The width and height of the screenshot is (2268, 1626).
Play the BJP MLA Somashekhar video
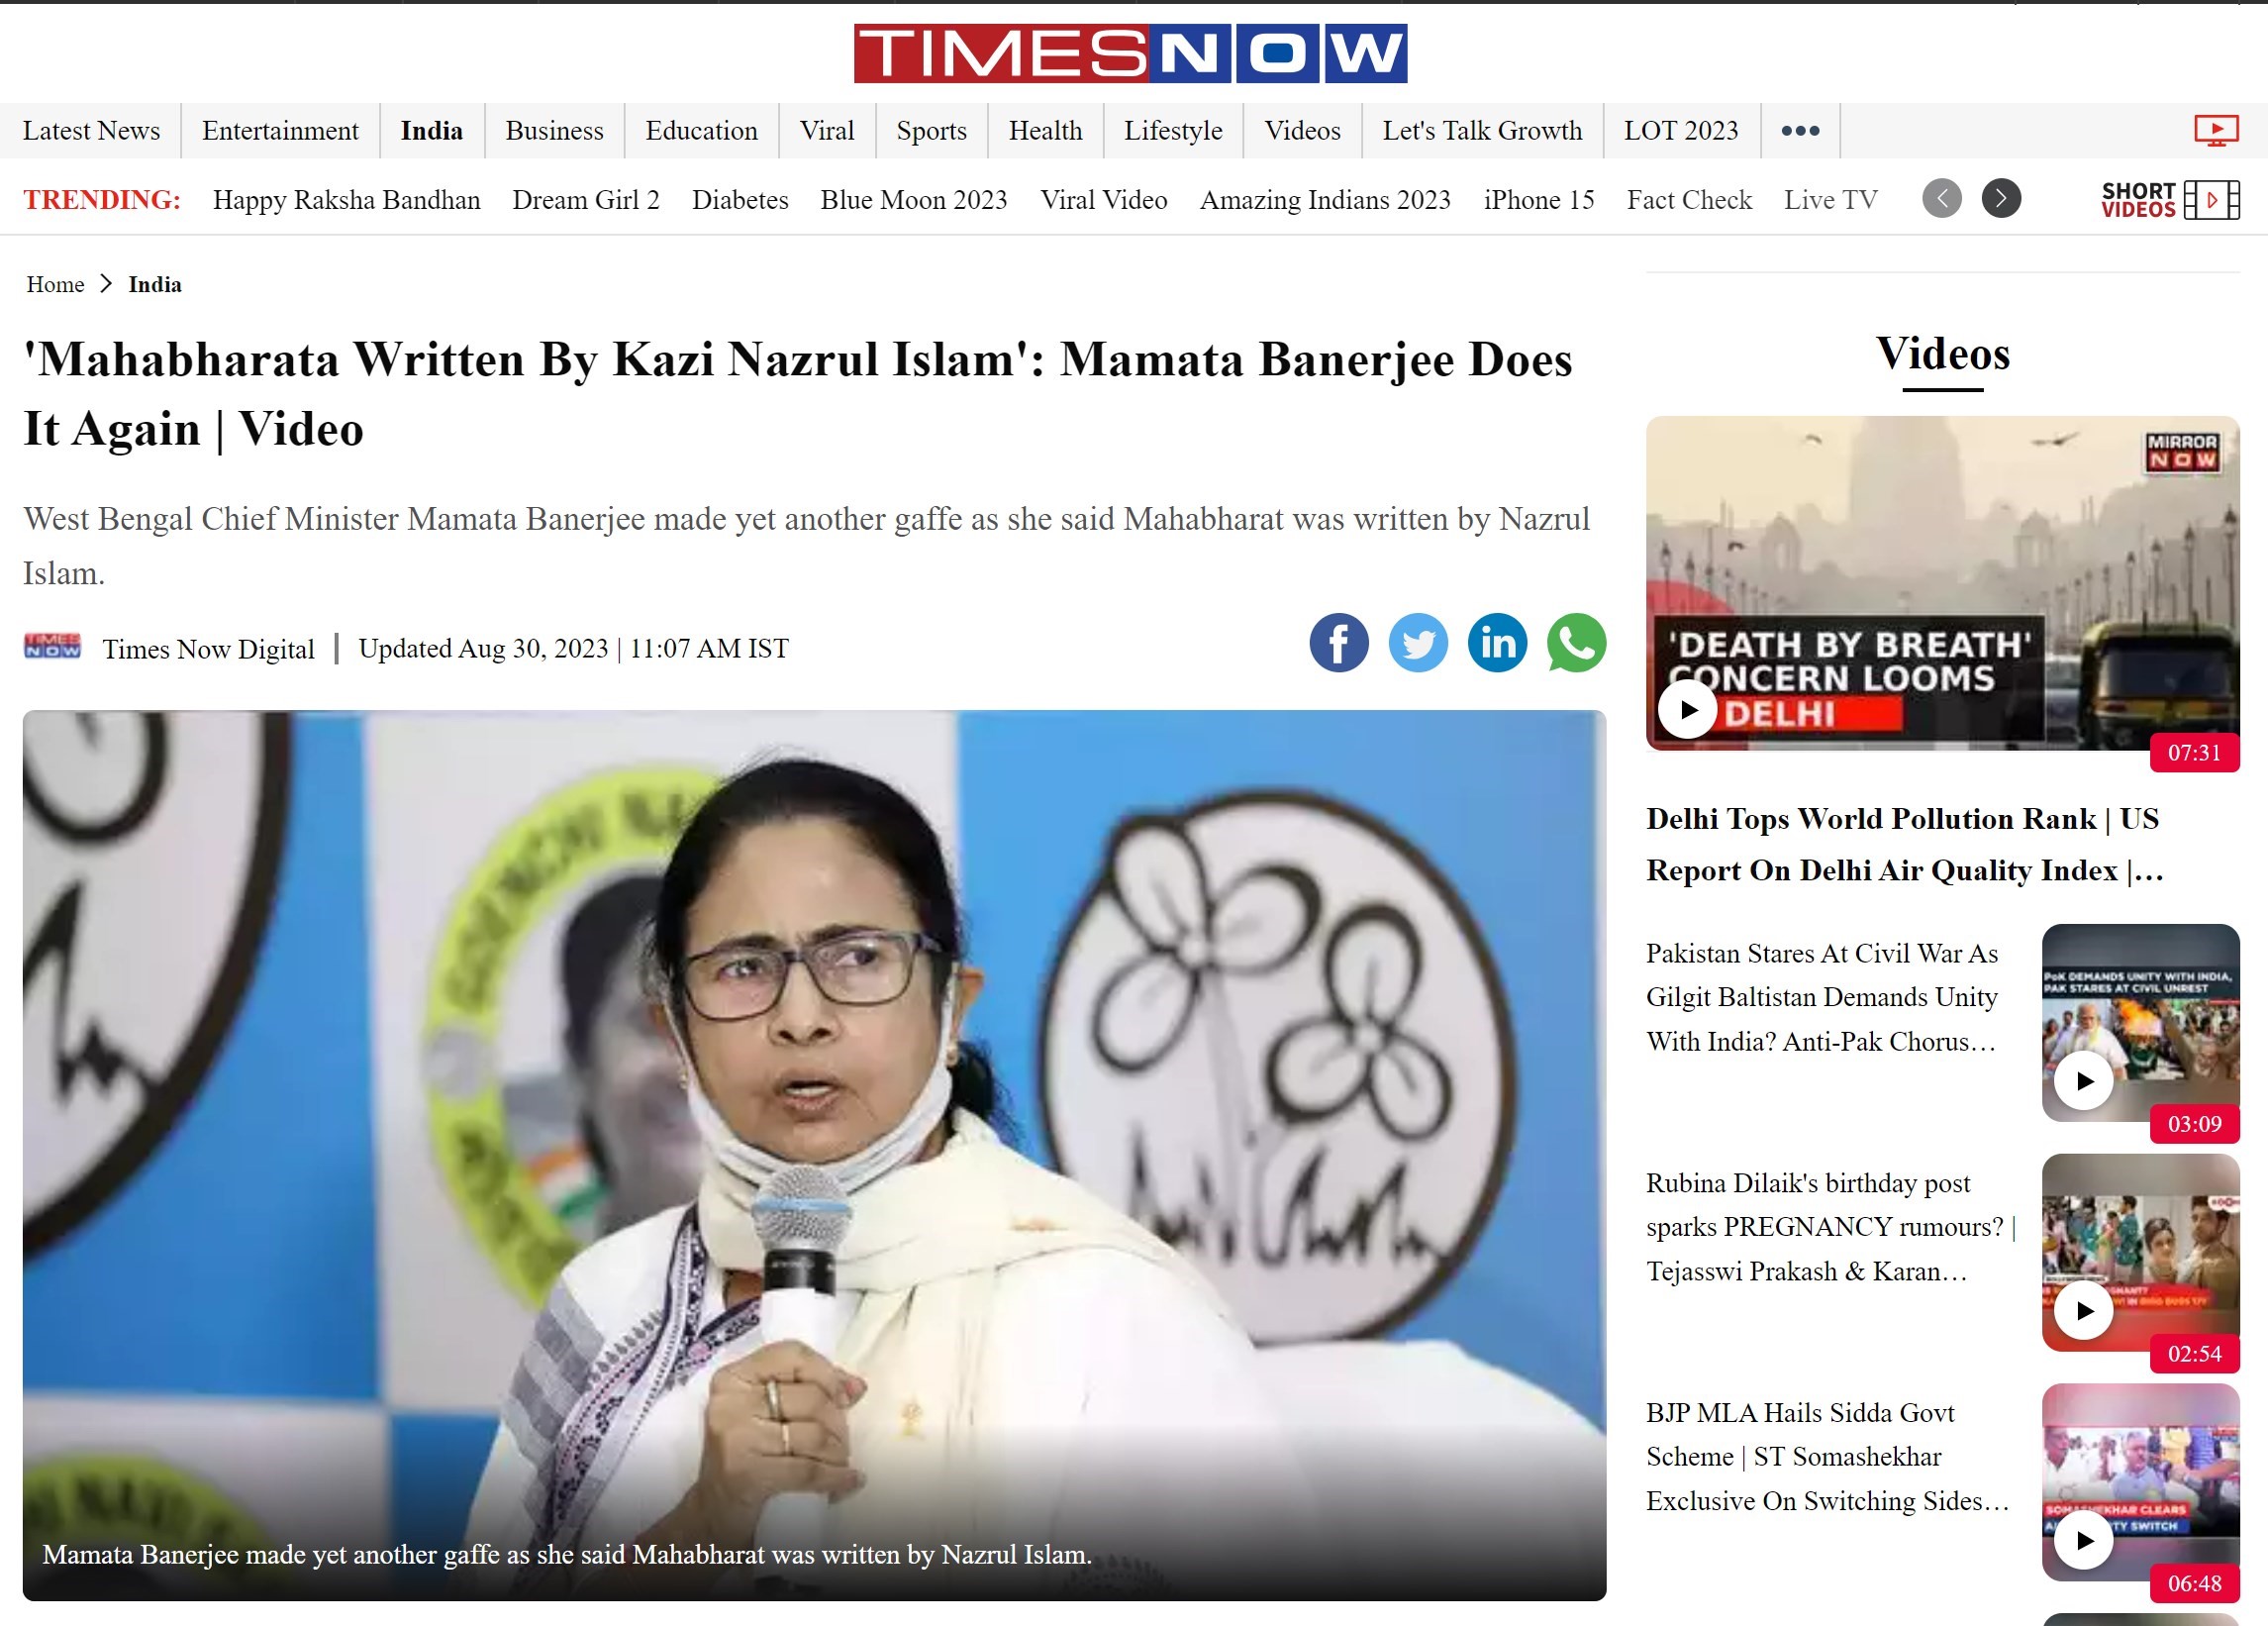[2083, 1540]
